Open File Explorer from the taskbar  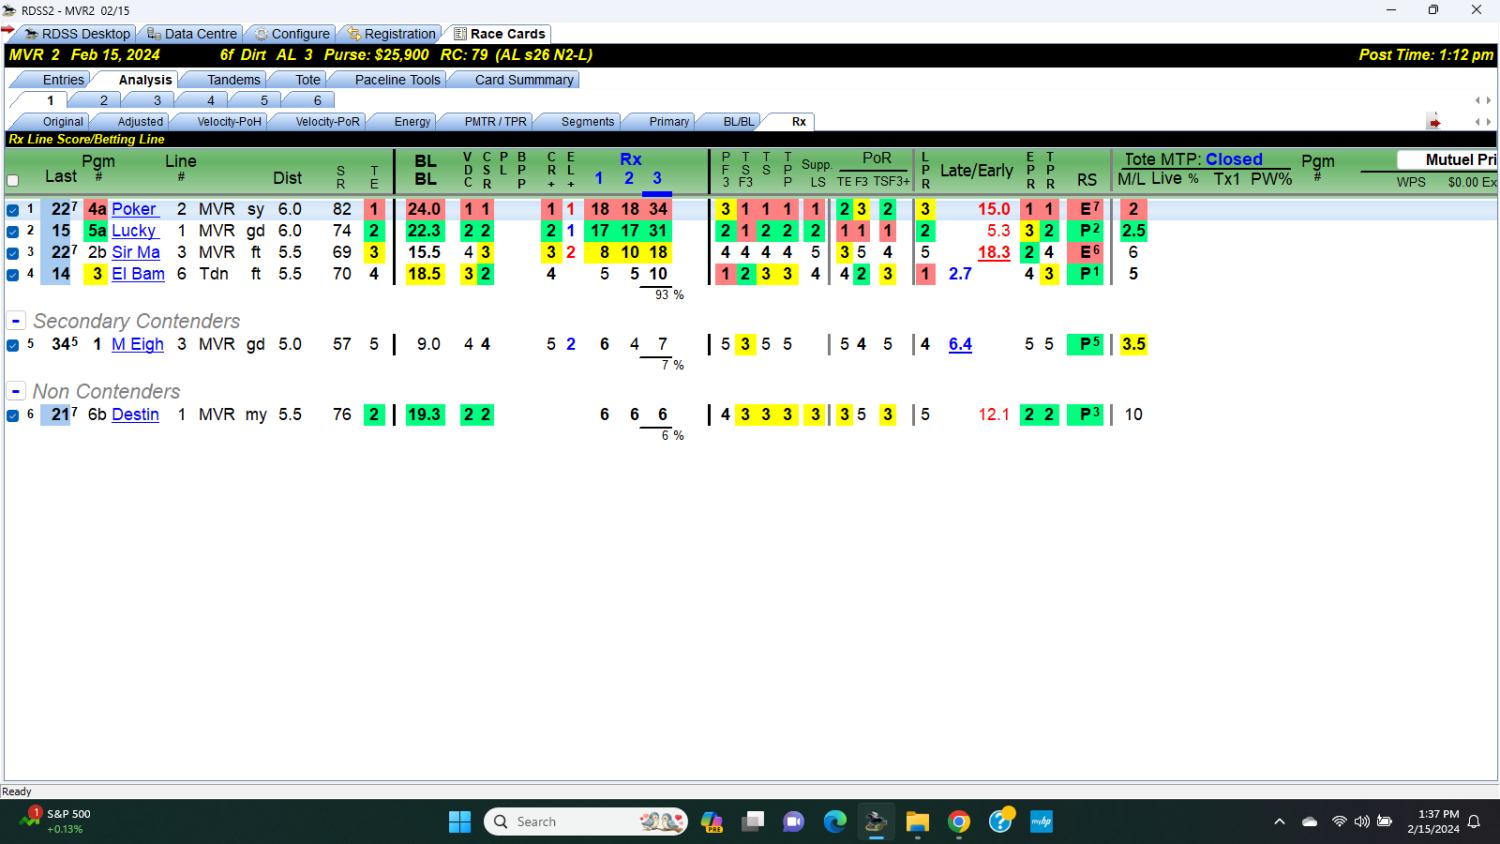(917, 822)
